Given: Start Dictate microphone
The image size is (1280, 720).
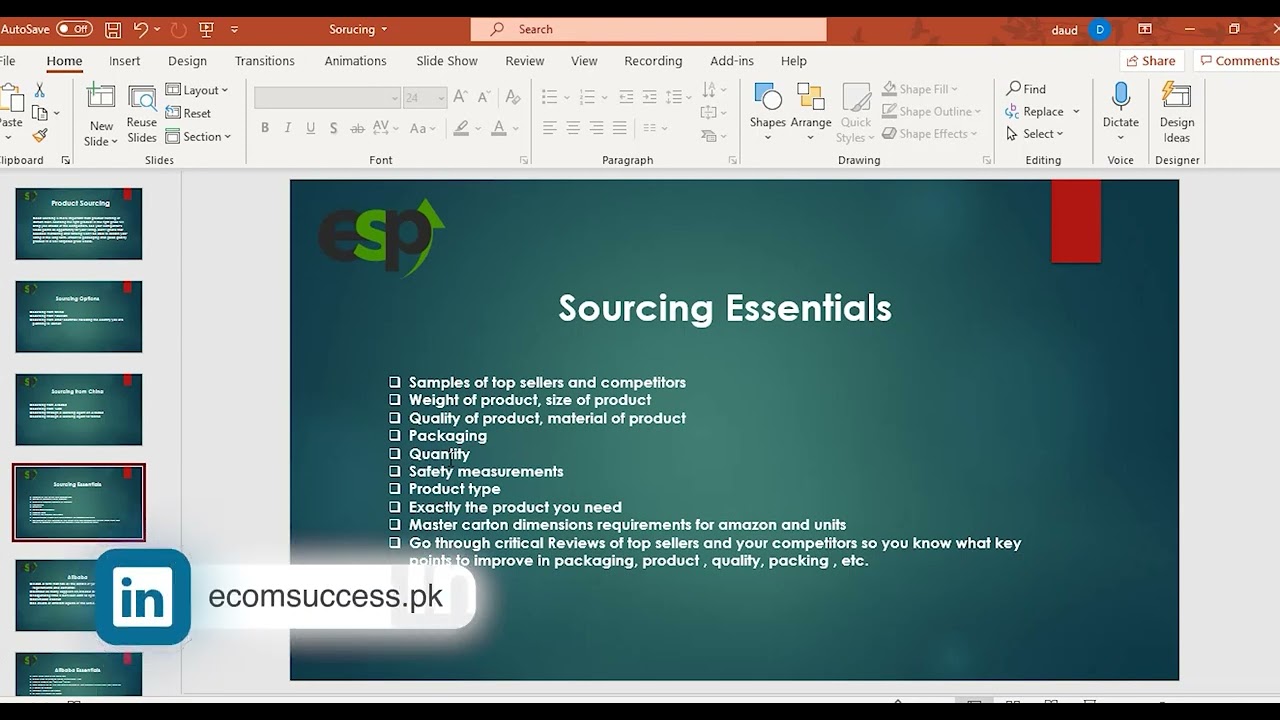Looking at the screenshot, I should (1121, 112).
